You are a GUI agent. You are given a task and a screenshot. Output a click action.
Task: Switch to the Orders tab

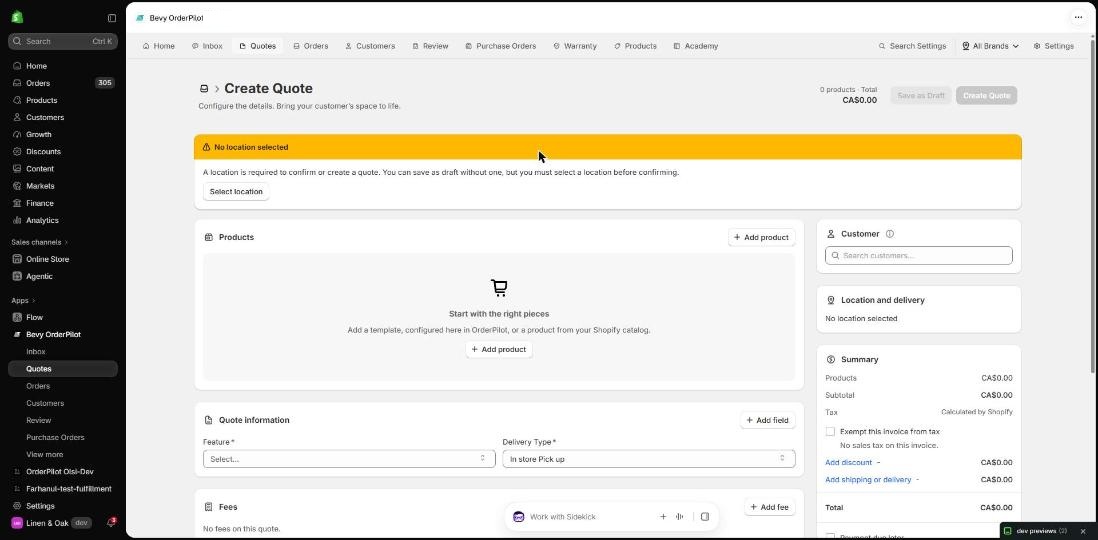coord(310,46)
